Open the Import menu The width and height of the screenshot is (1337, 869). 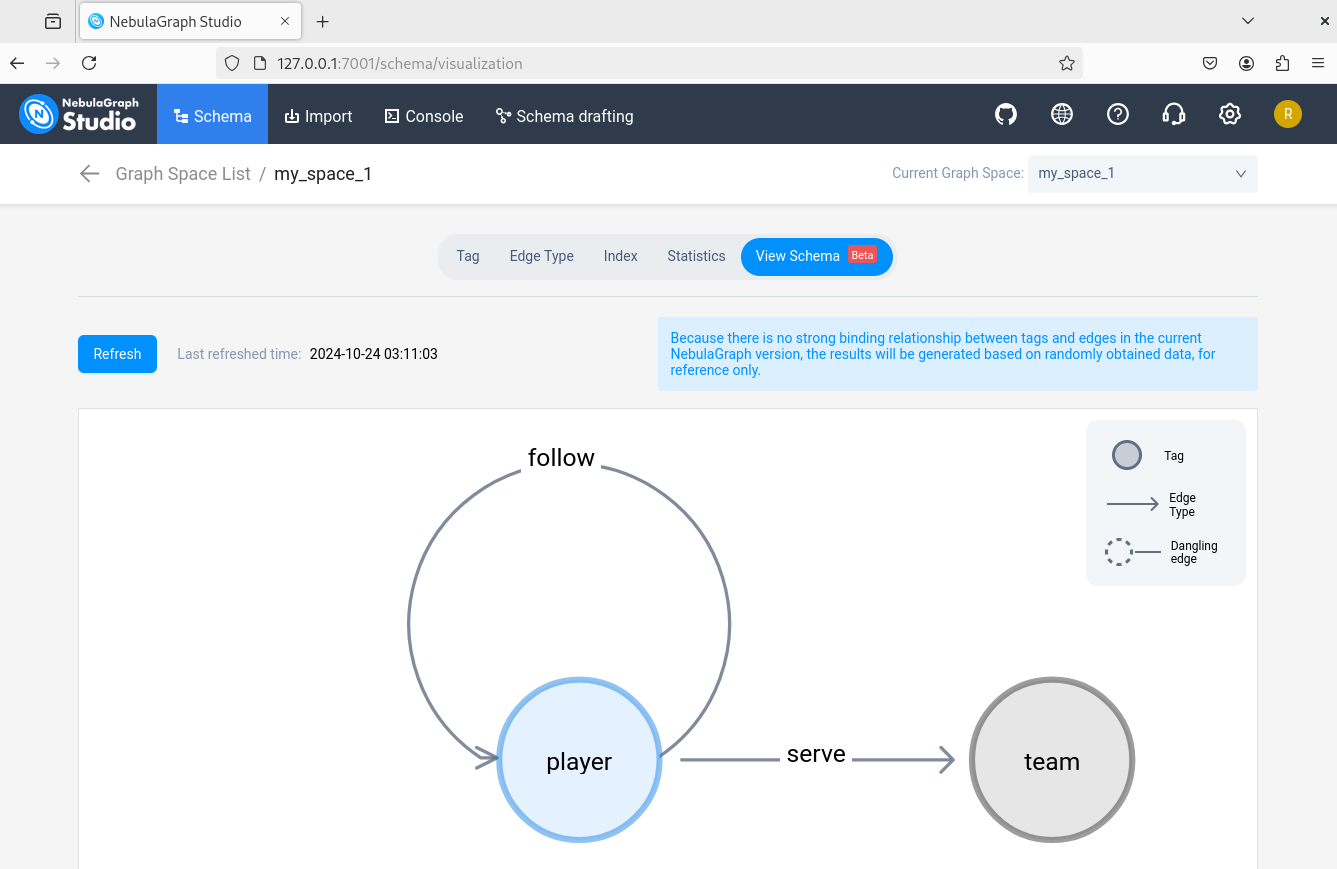click(x=318, y=116)
